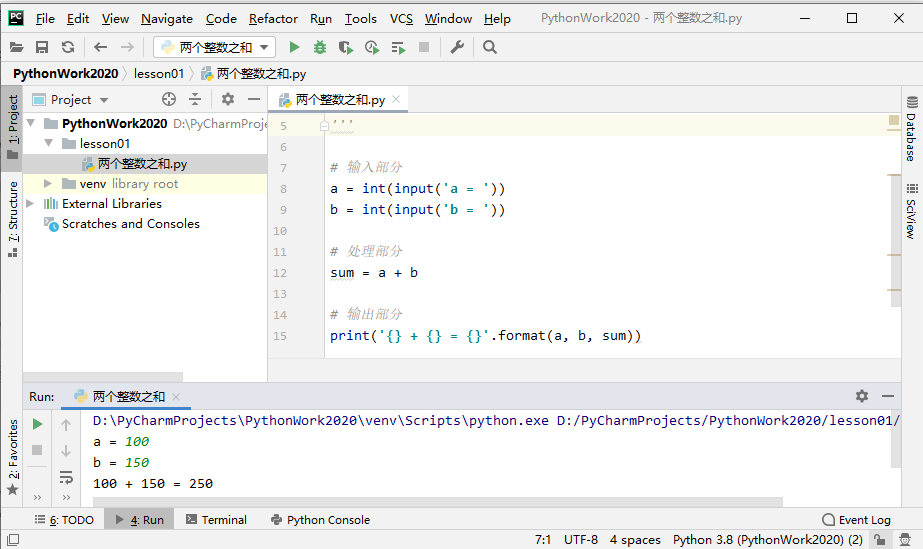
Task: Expand the venv library root folder
Action: tap(48, 184)
